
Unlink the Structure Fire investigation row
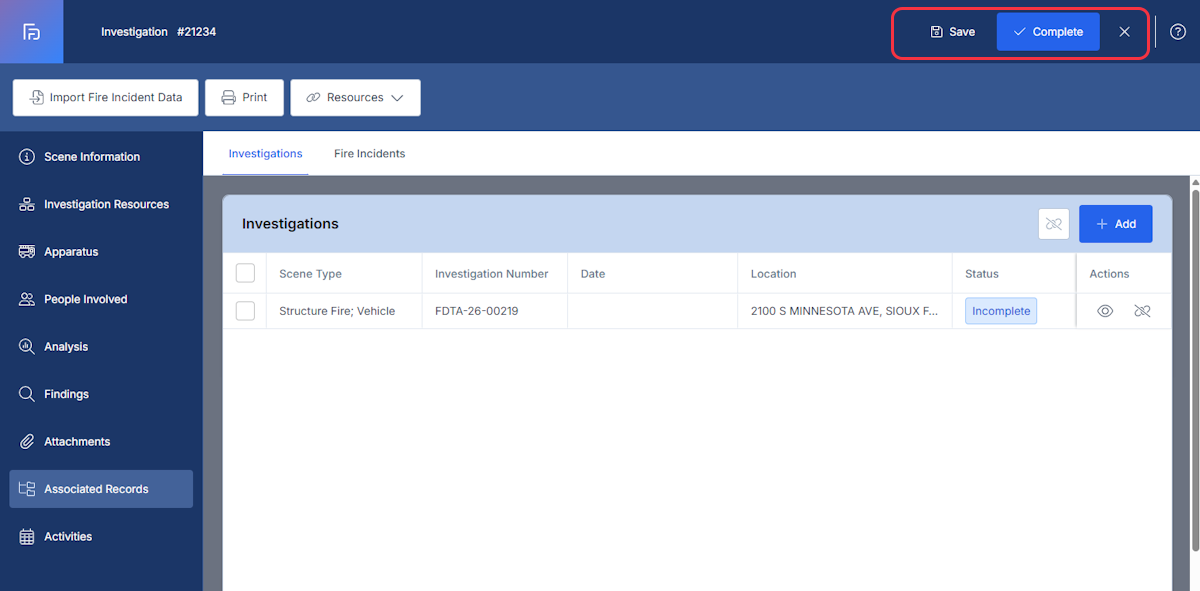1142,311
